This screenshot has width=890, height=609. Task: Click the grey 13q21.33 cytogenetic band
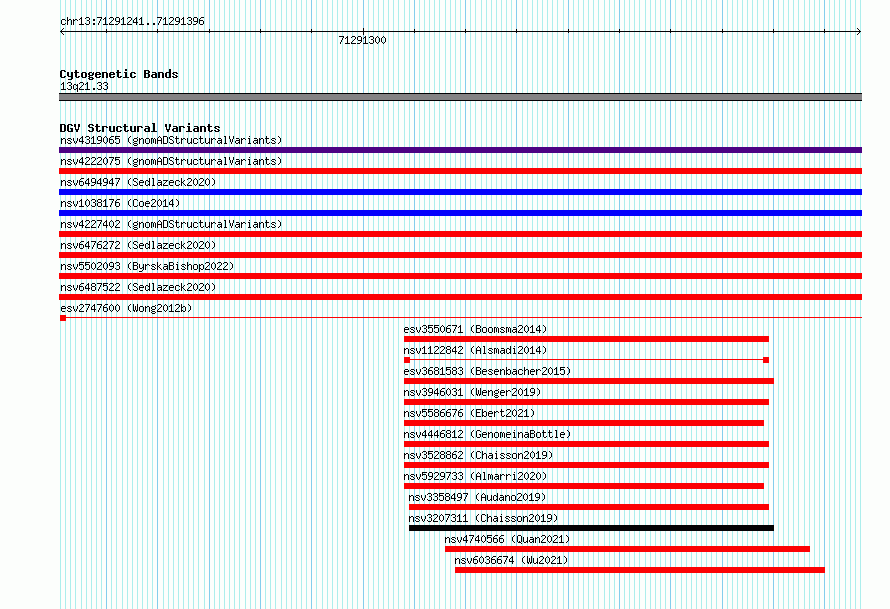point(460,97)
